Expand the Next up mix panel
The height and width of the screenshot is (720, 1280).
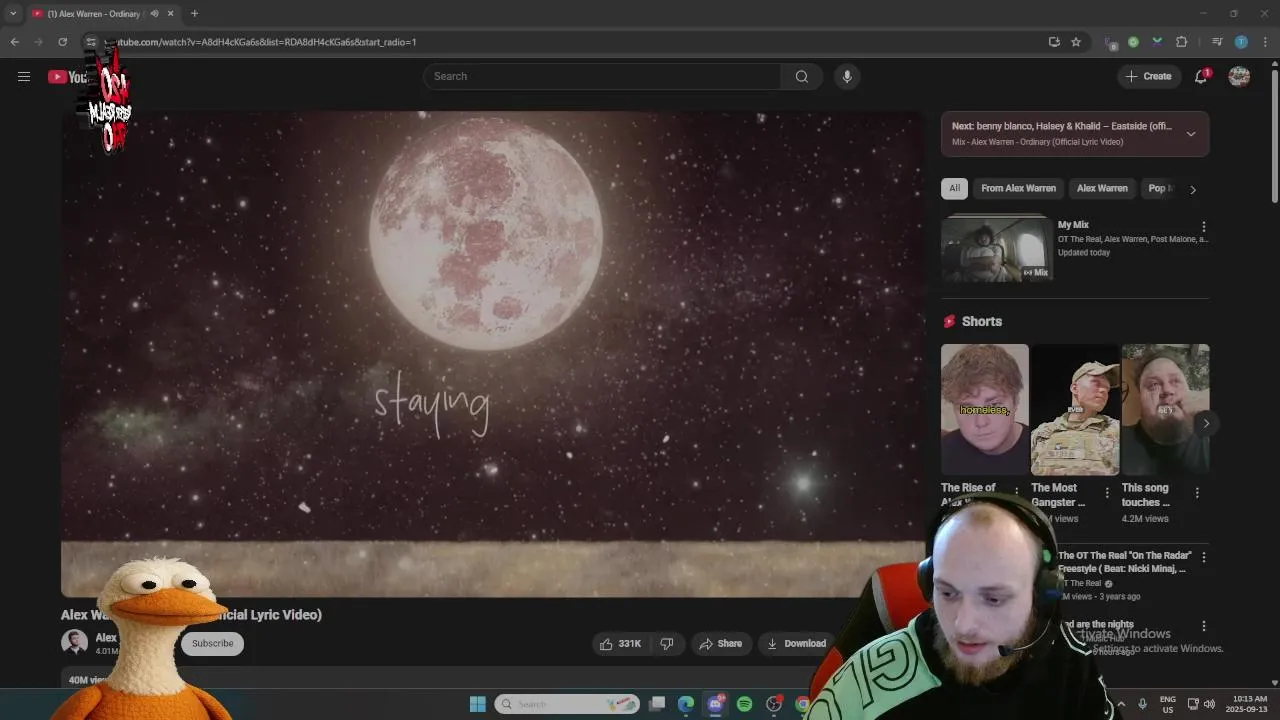tap(1190, 134)
